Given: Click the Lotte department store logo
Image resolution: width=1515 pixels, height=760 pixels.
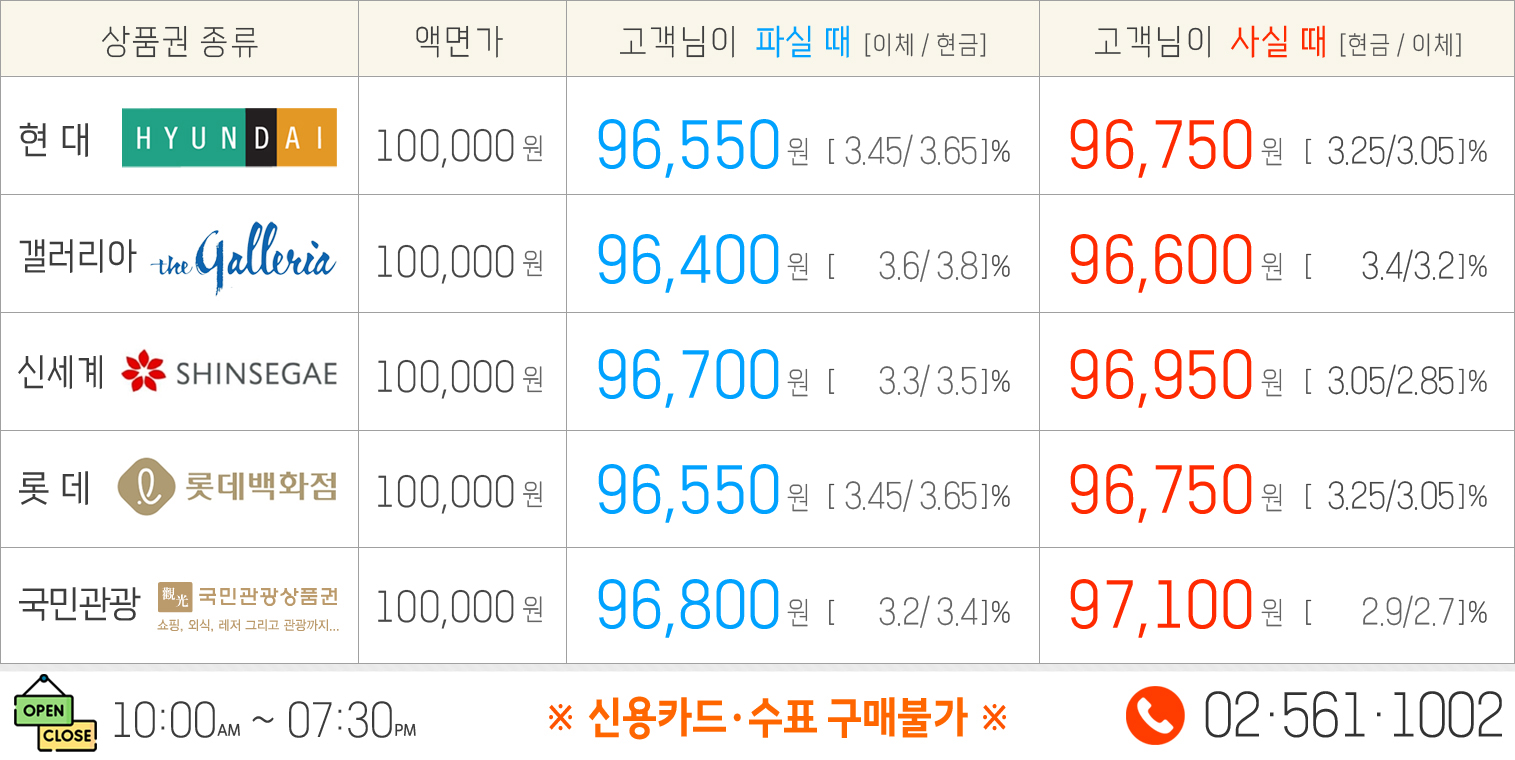Looking at the screenshot, I should (x=227, y=487).
